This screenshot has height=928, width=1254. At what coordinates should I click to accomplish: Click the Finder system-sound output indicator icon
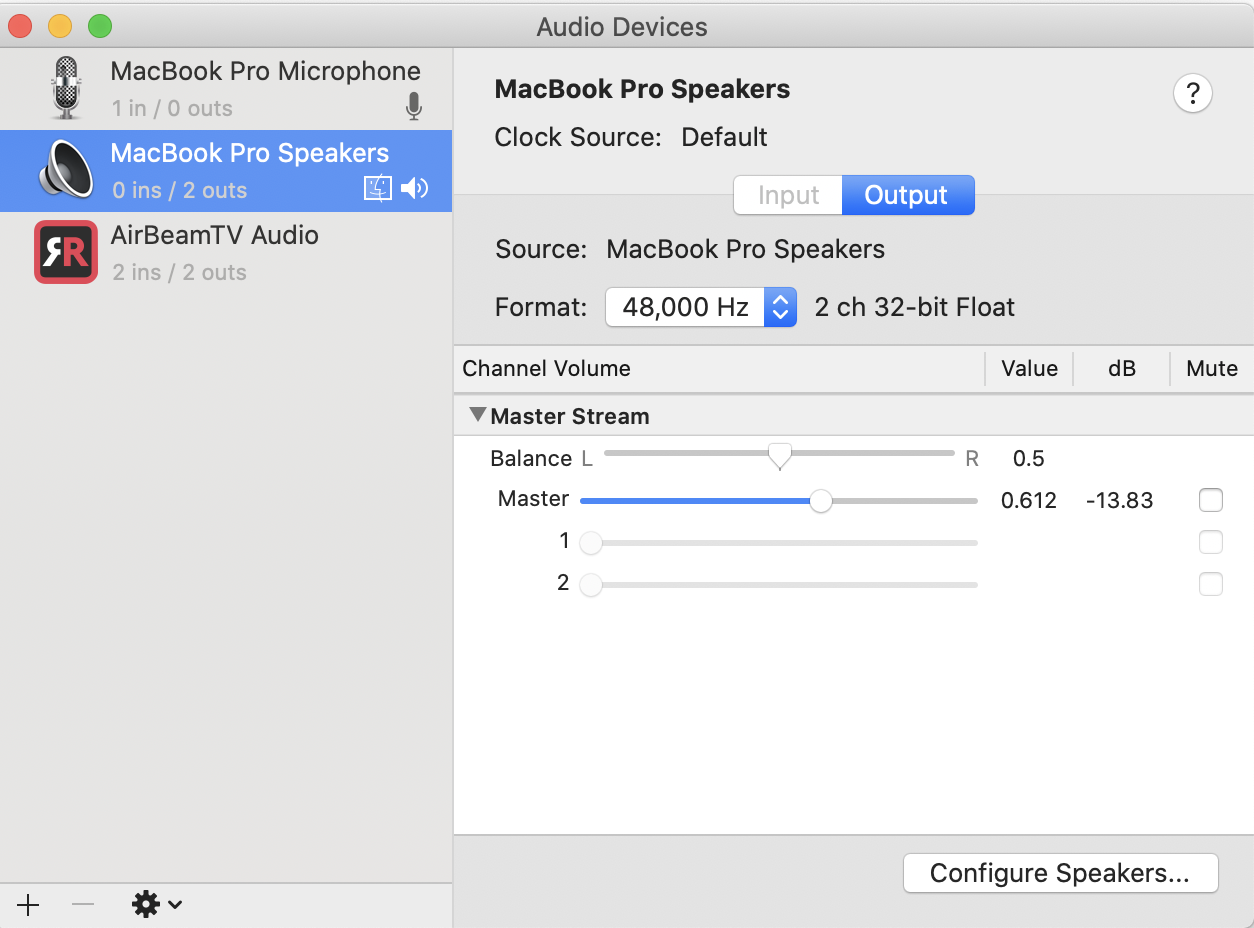tap(378, 189)
